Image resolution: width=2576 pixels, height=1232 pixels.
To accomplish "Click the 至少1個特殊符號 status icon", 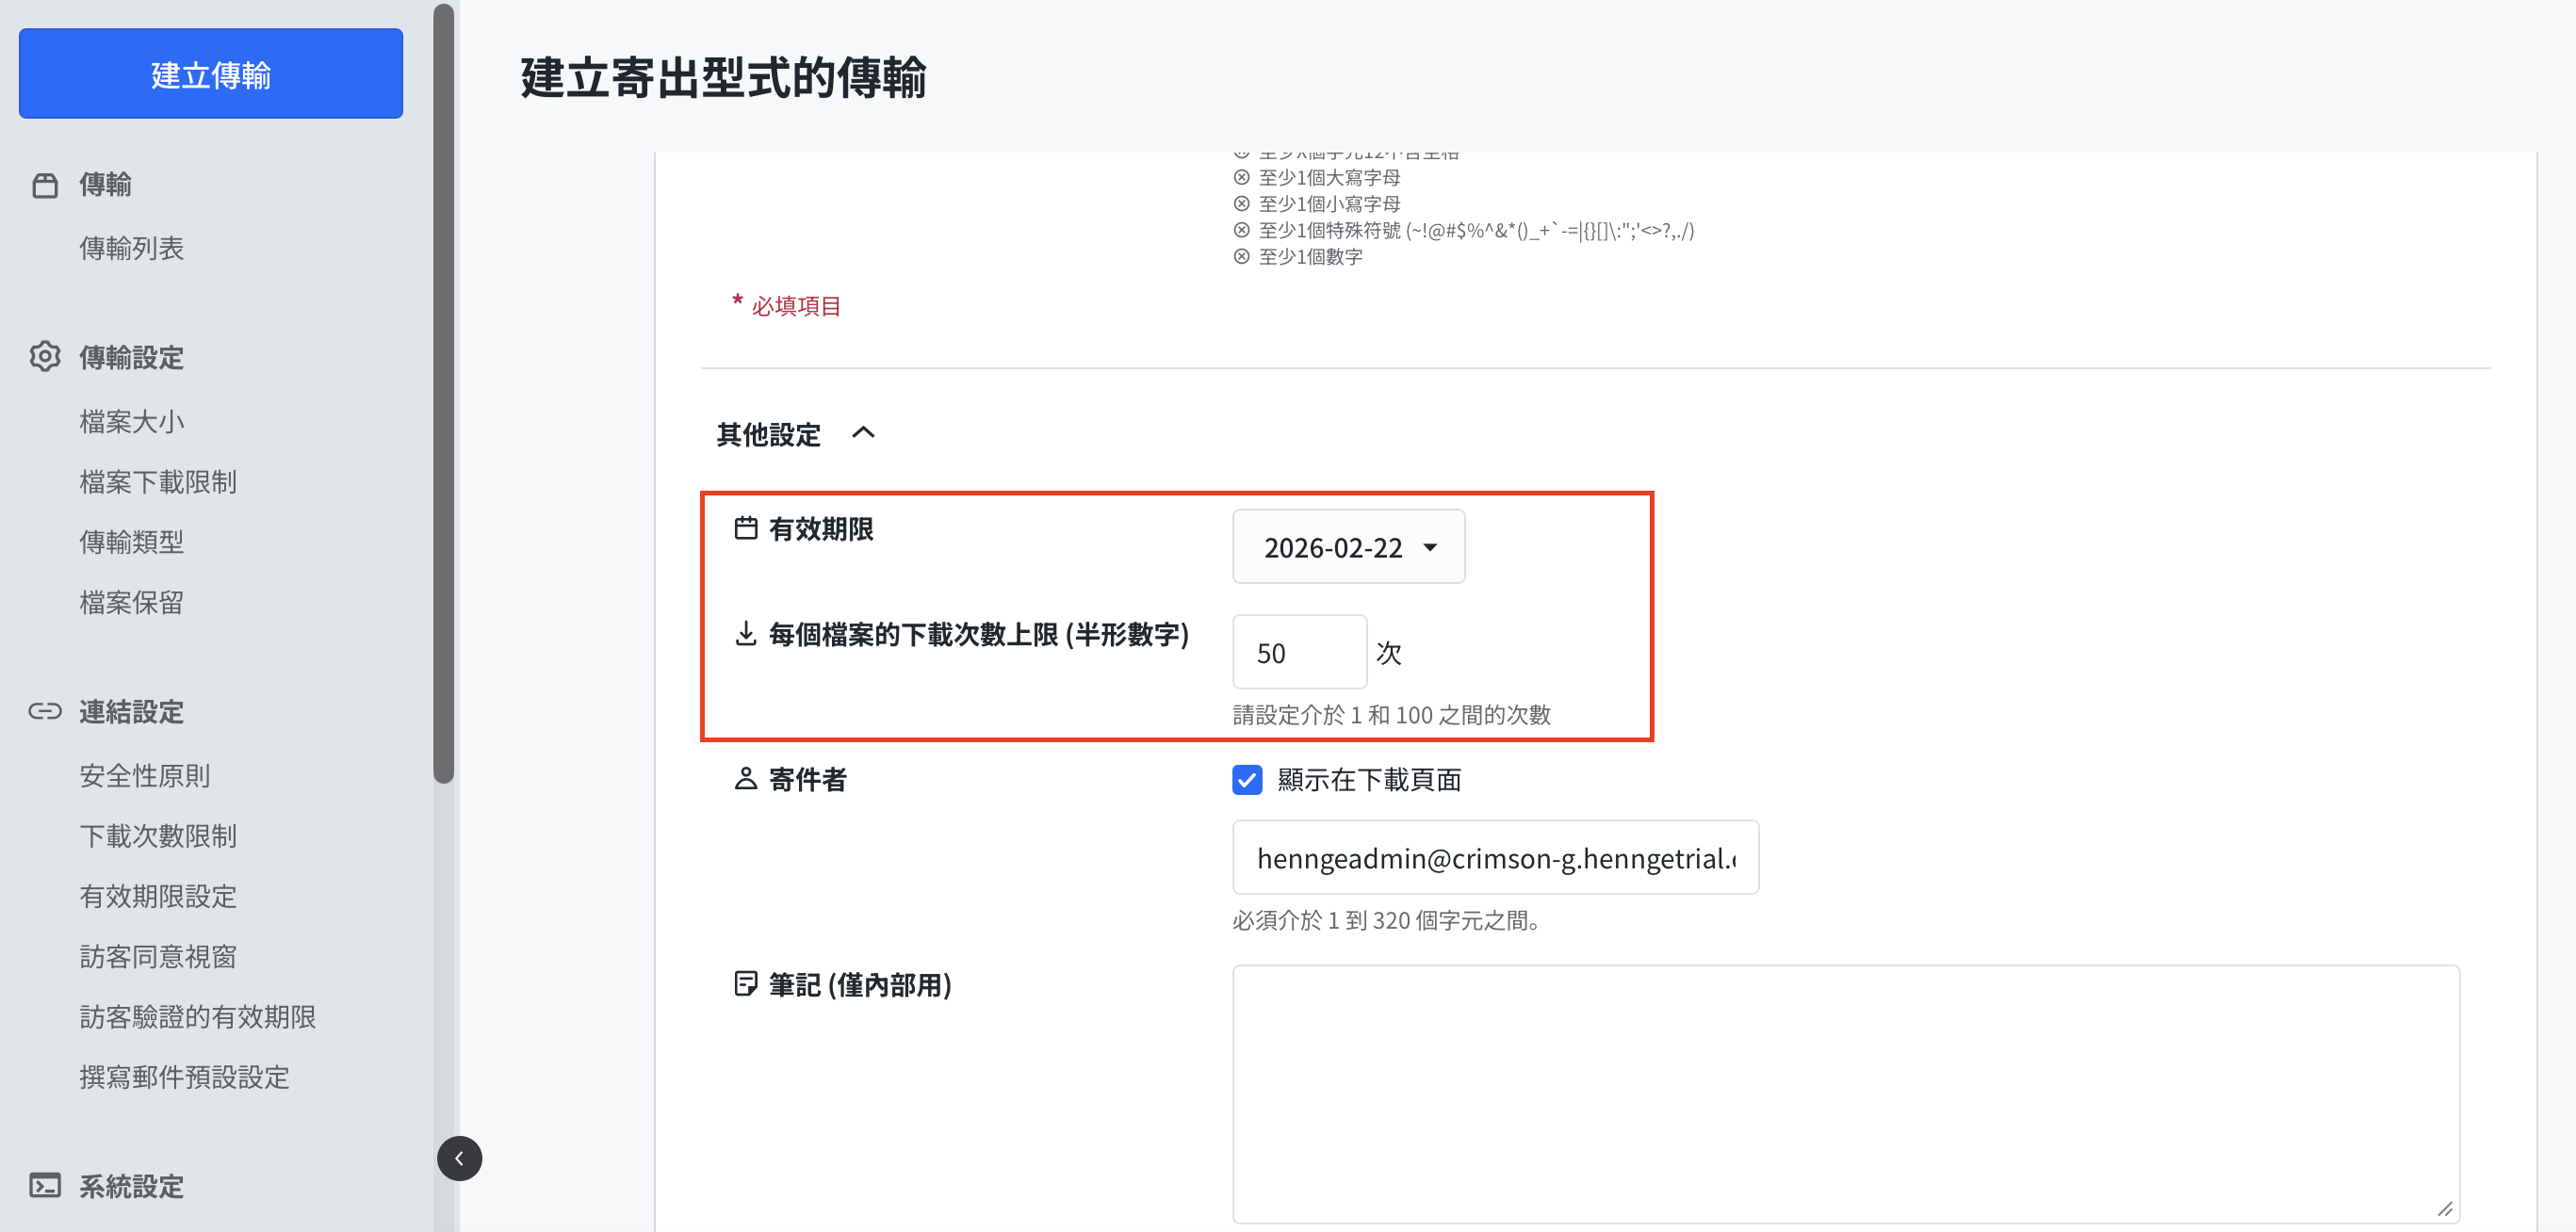I will coord(1241,230).
